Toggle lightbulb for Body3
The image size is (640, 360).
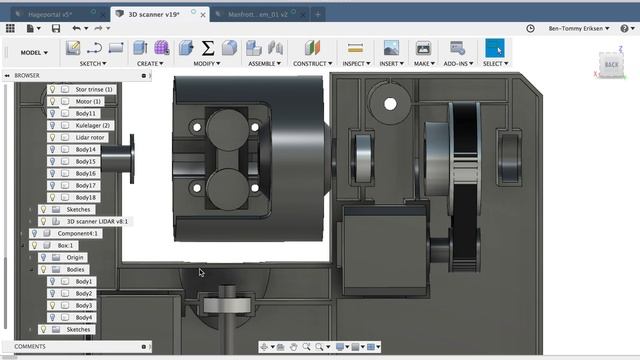(52, 305)
